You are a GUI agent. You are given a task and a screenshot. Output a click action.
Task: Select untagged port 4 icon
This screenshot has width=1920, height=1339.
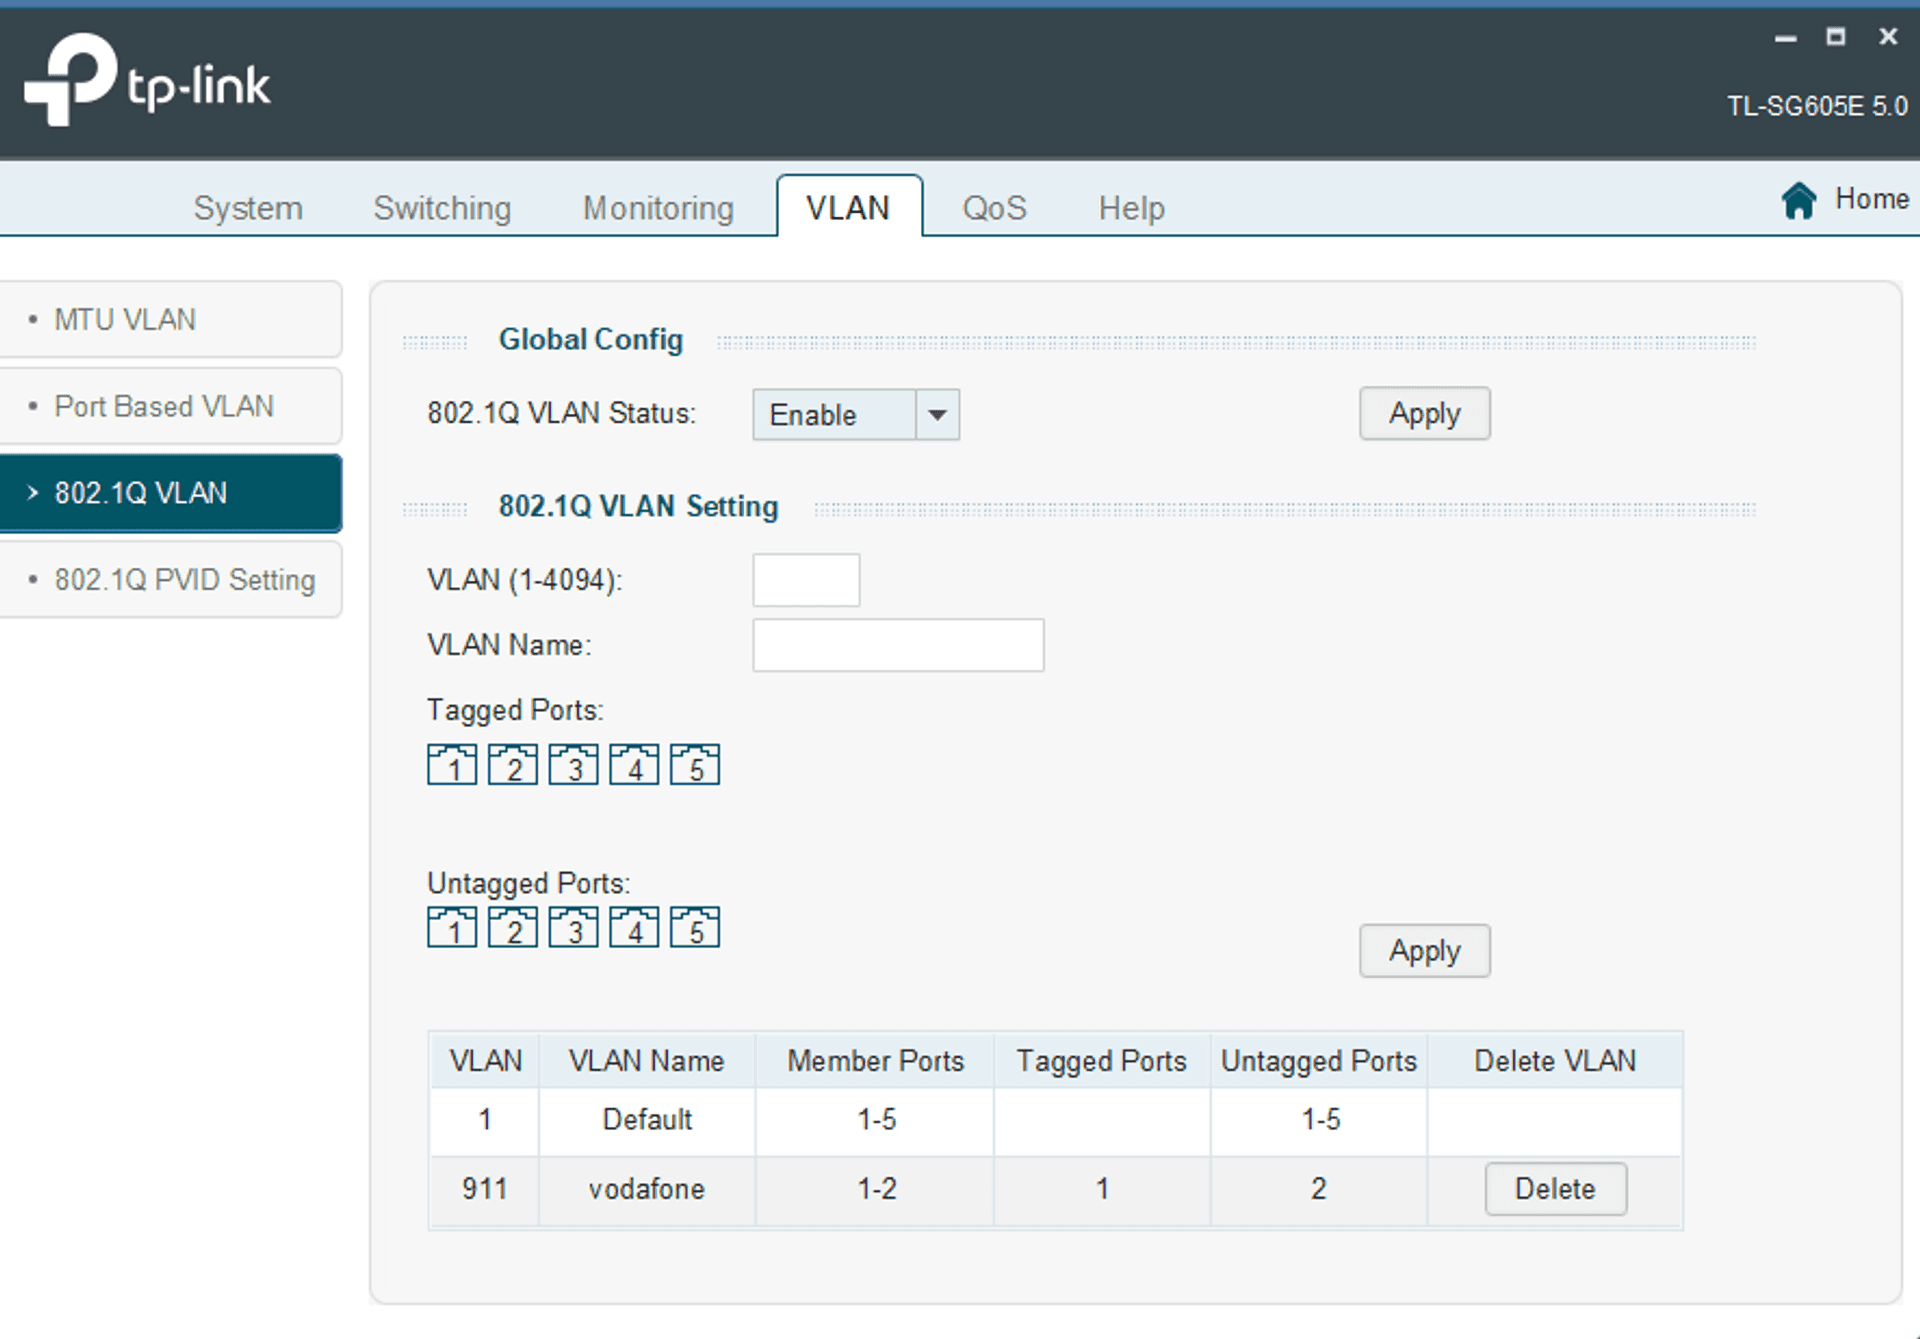pyautogui.click(x=635, y=927)
